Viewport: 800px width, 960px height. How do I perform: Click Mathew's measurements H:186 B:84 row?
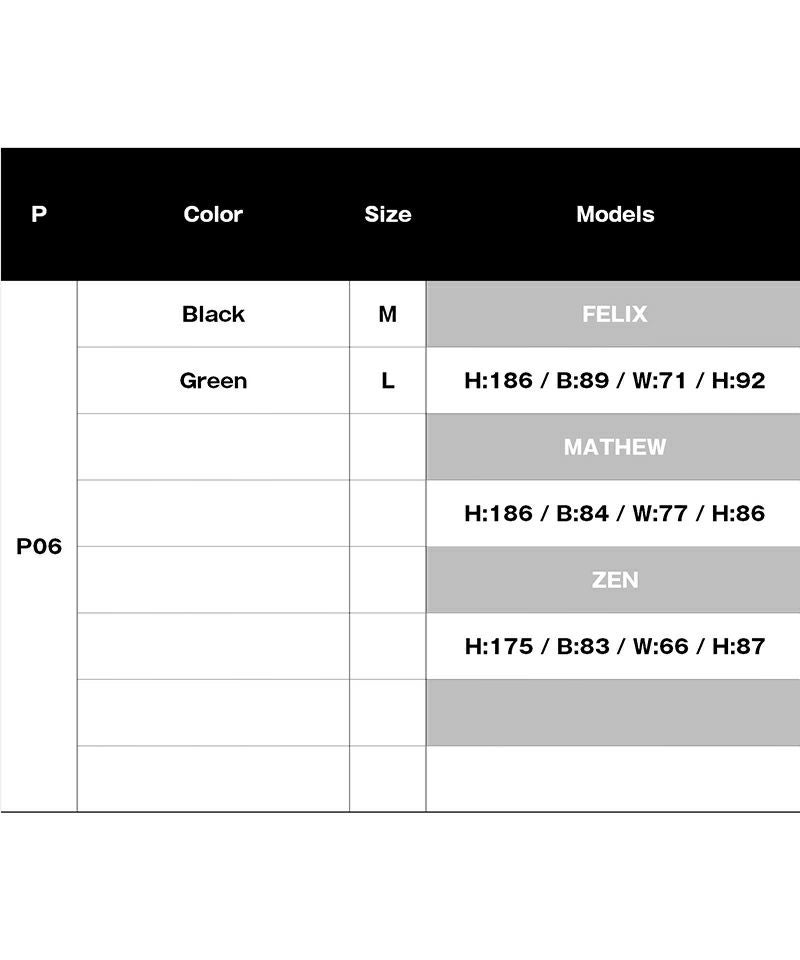(x=614, y=514)
